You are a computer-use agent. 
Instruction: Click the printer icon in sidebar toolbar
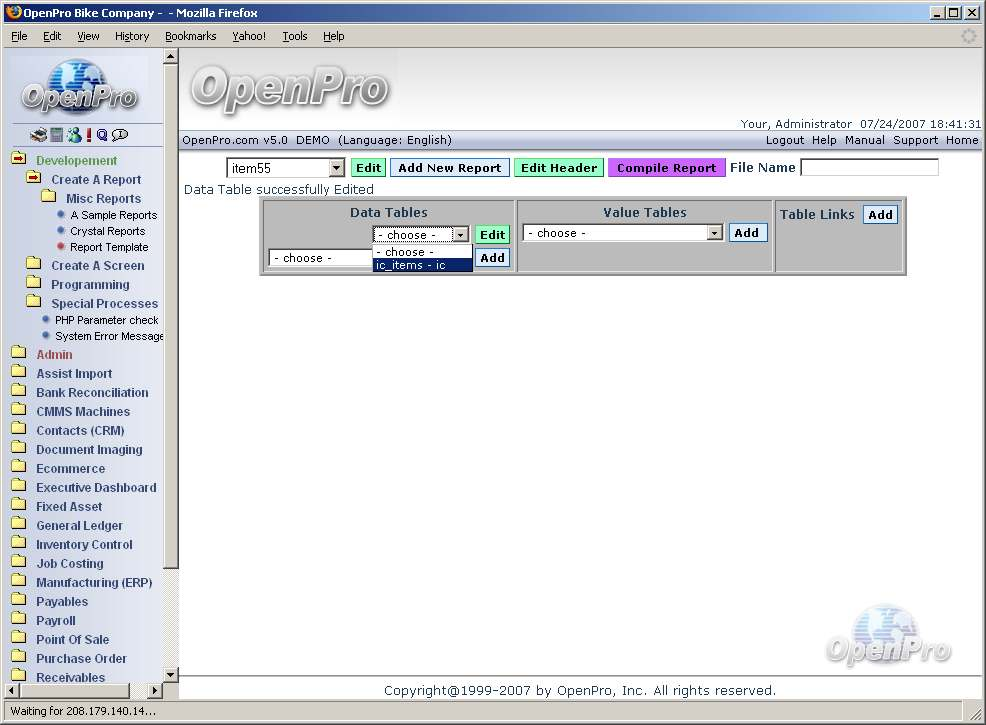point(38,135)
